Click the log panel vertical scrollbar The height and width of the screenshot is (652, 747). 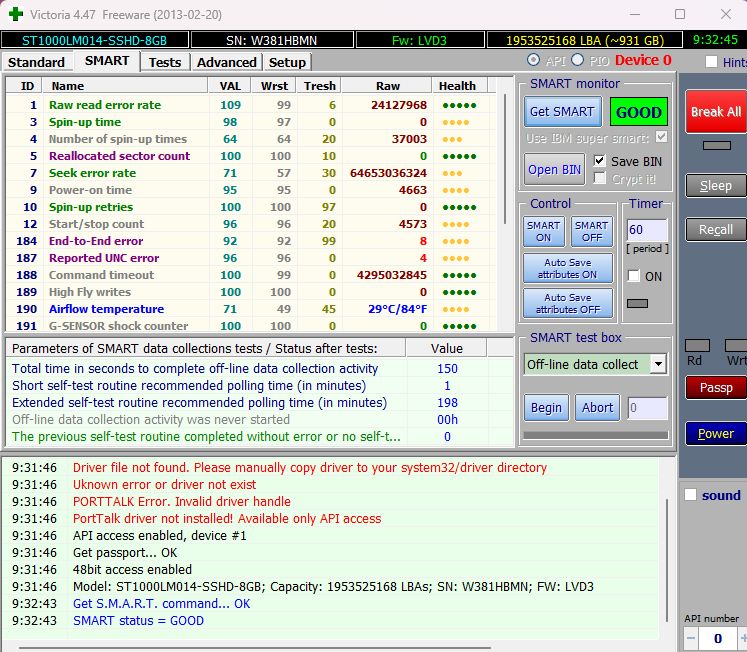667,560
